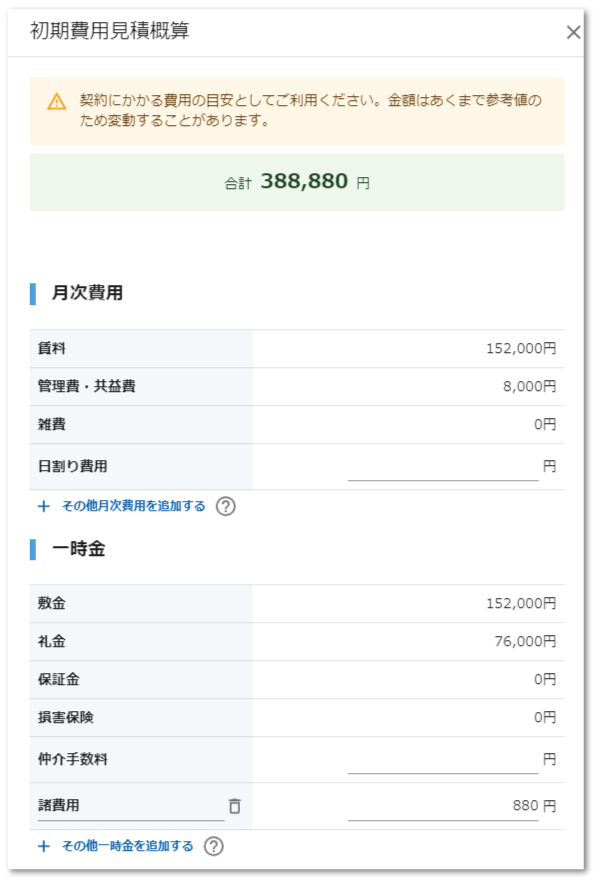Add another one-time fee via その他一時金を追加する

click(127, 846)
